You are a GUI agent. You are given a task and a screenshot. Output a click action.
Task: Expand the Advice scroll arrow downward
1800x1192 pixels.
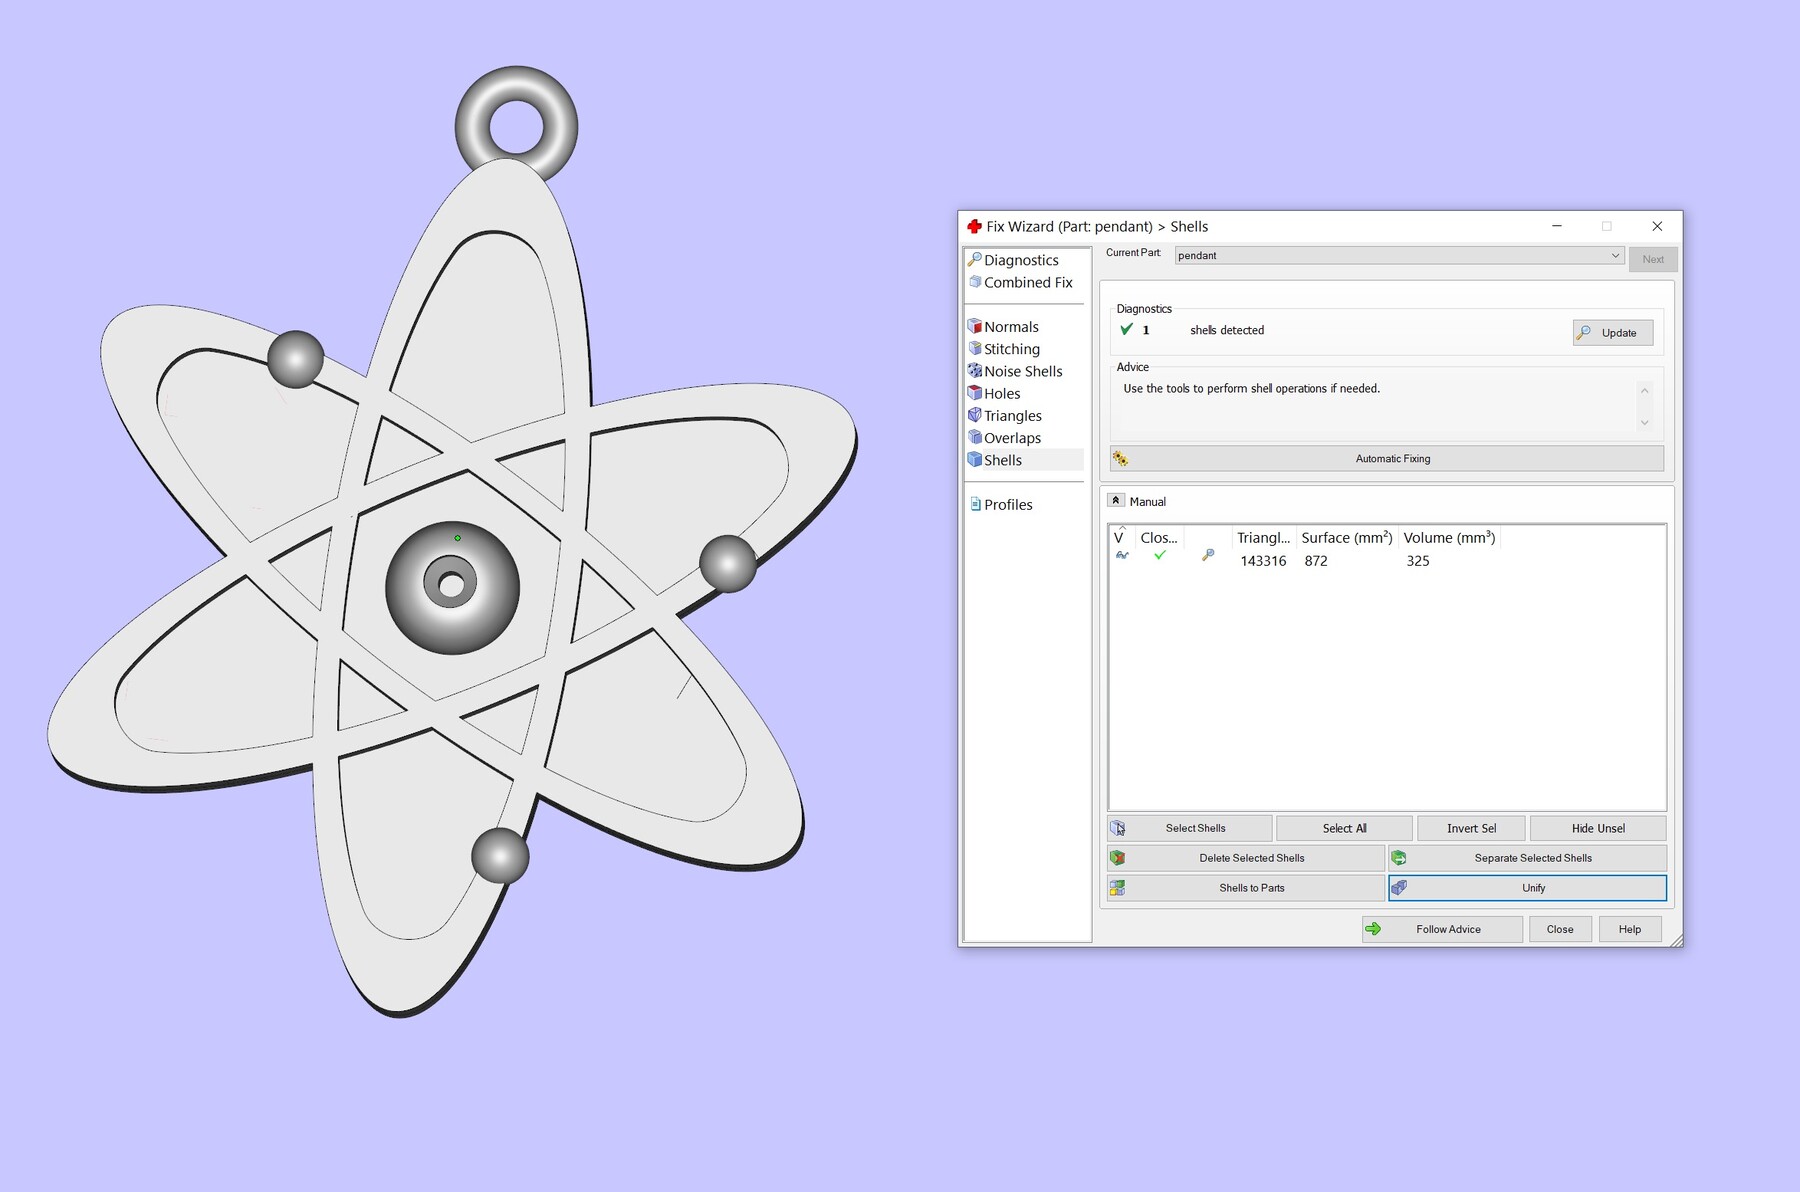click(x=1645, y=423)
